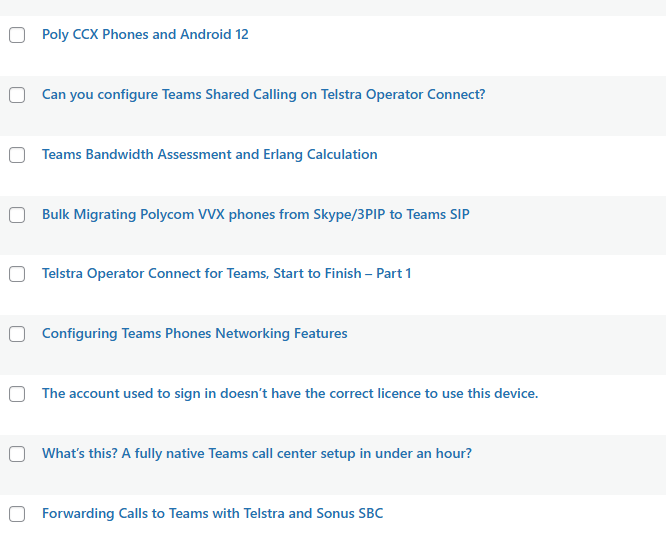Tick checkbox for Forwarding Calls to Teams post
The image size is (666, 535).
click(x=17, y=514)
